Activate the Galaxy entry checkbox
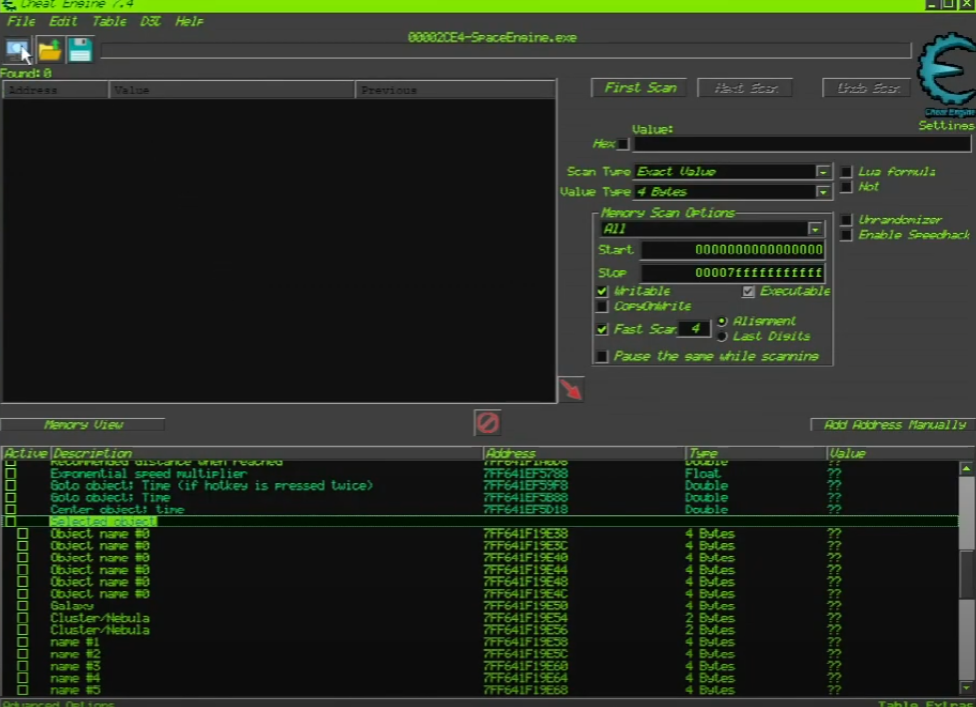Screen dimensions: 976x707 pos(23,606)
